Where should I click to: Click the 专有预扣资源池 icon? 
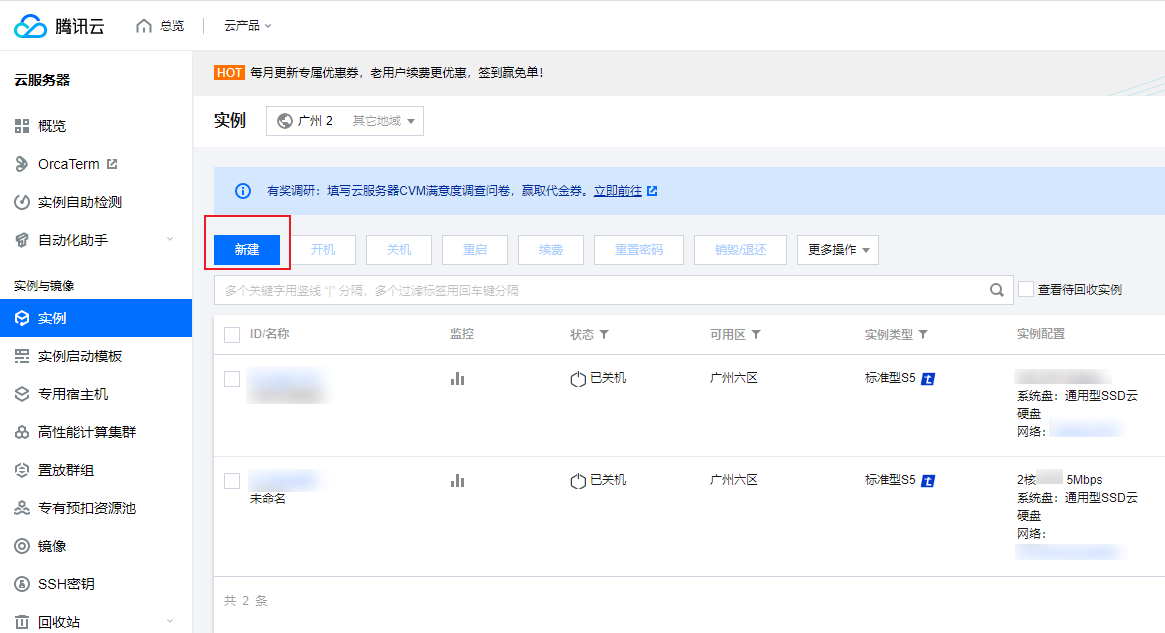[x=22, y=508]
